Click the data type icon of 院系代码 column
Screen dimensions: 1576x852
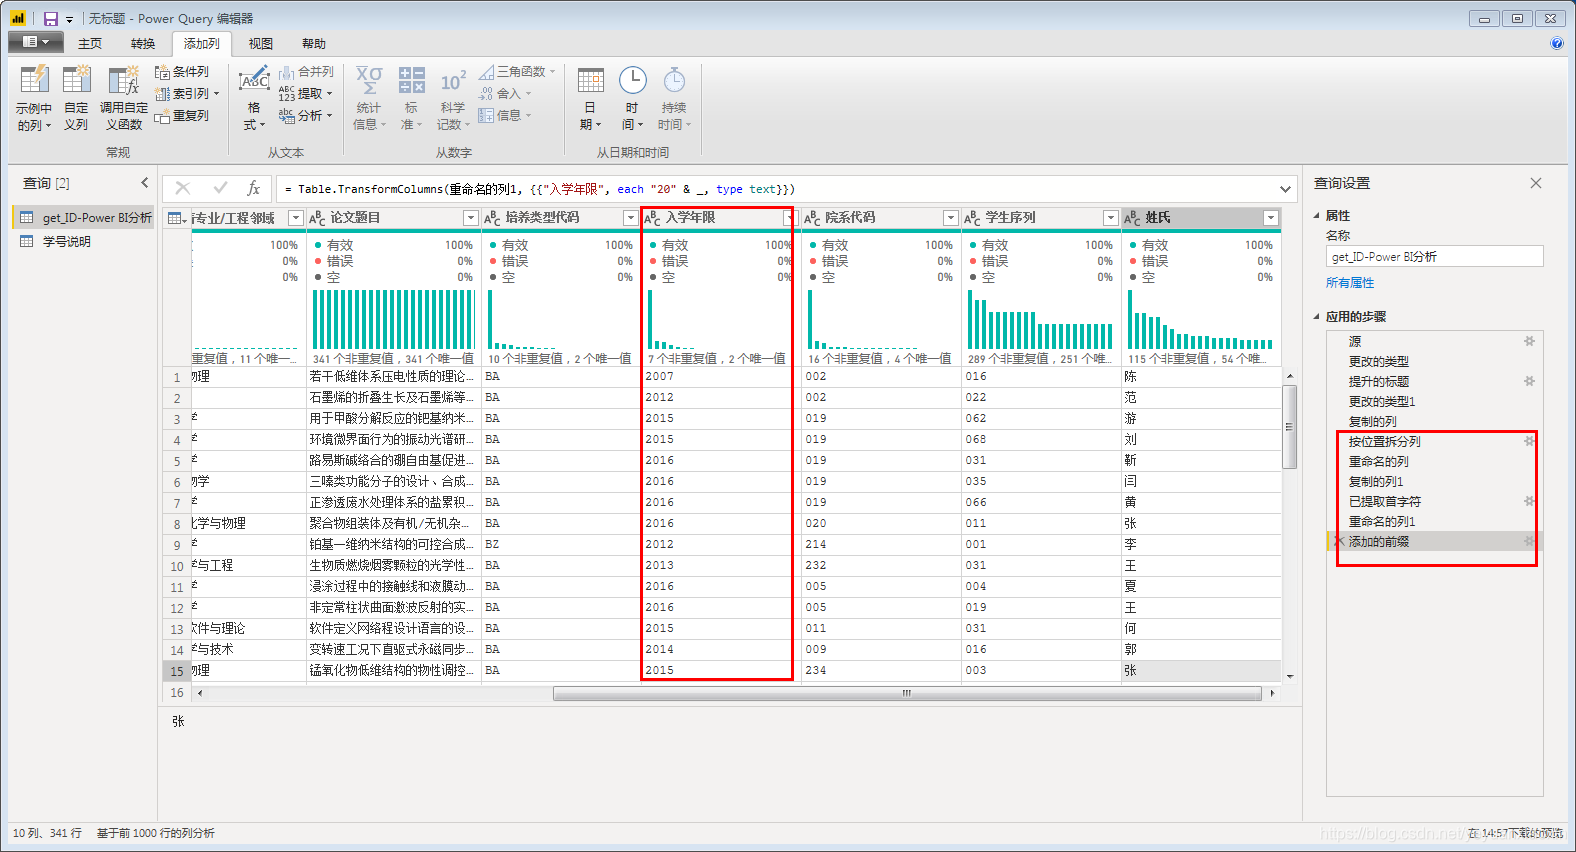812,218
